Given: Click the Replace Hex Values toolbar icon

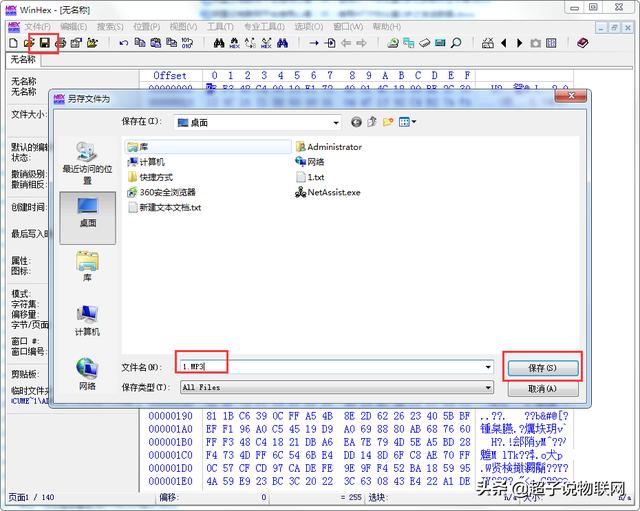Looking at the screenshot, I should (x=266, y=43).
